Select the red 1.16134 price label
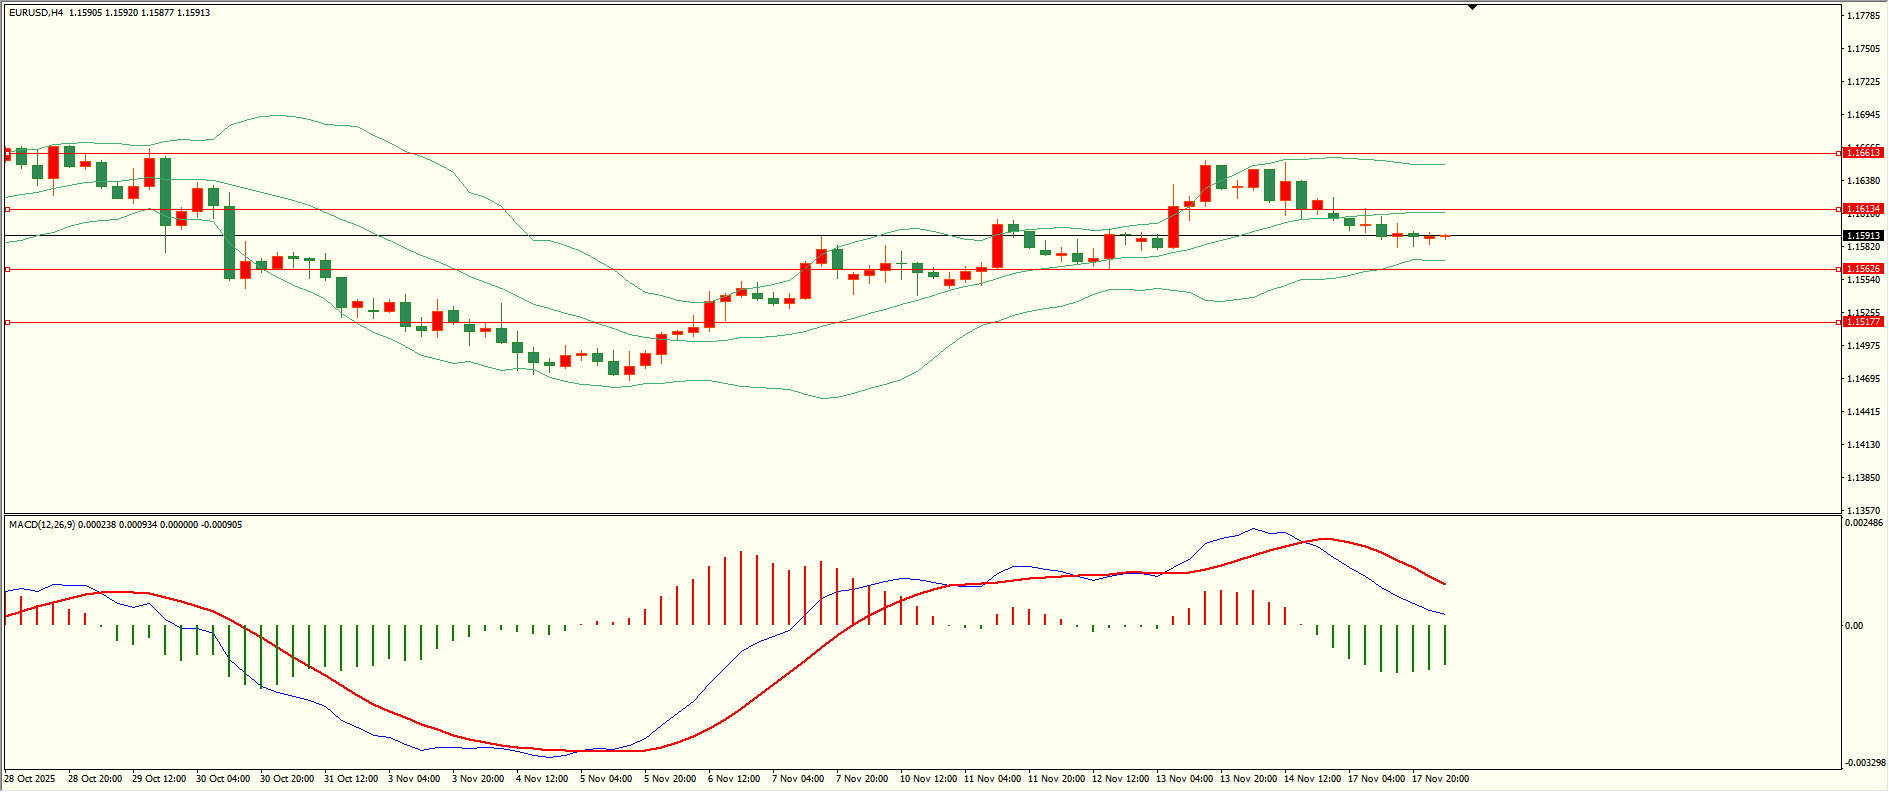 click(x=1863, y=209)
